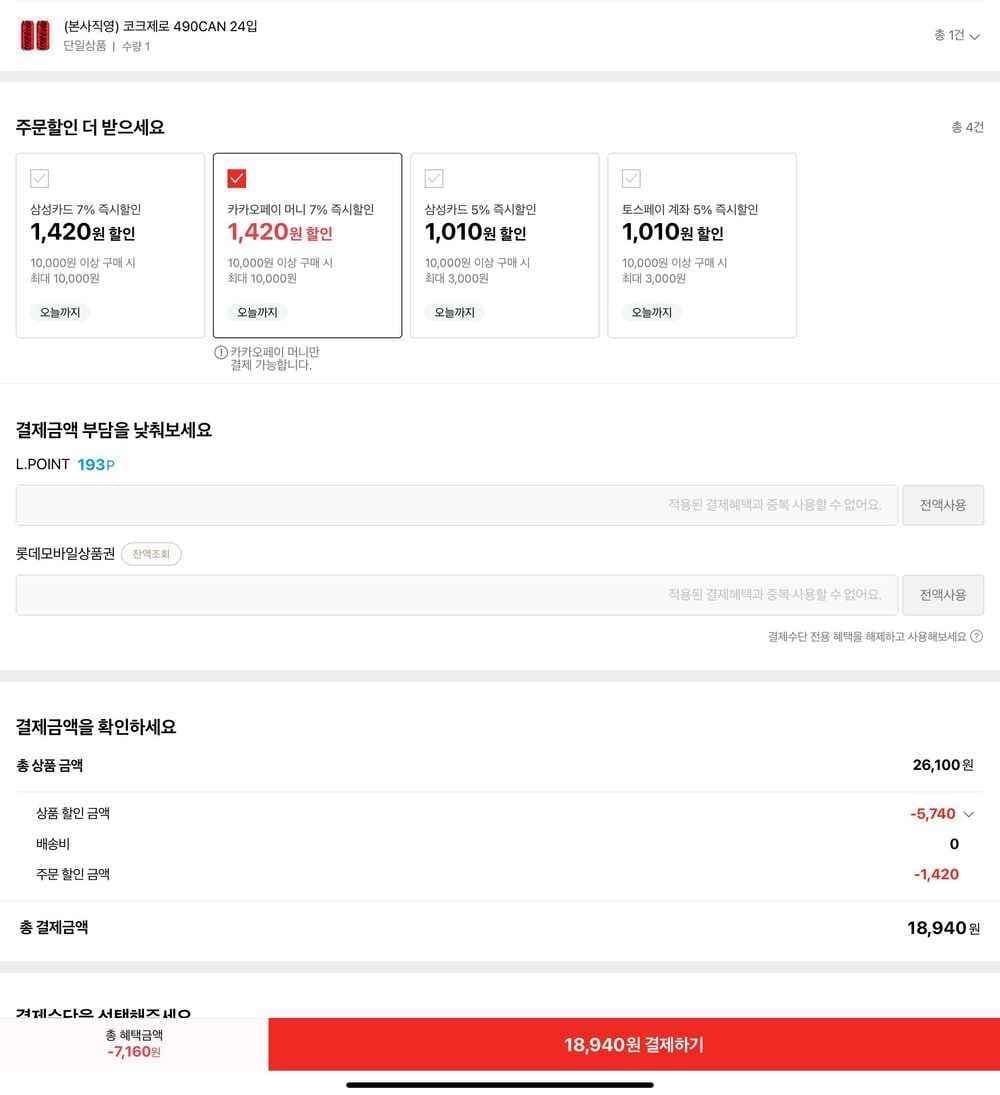
Task: Click the 193P L.POINT balance text
Action: [96, 464]
